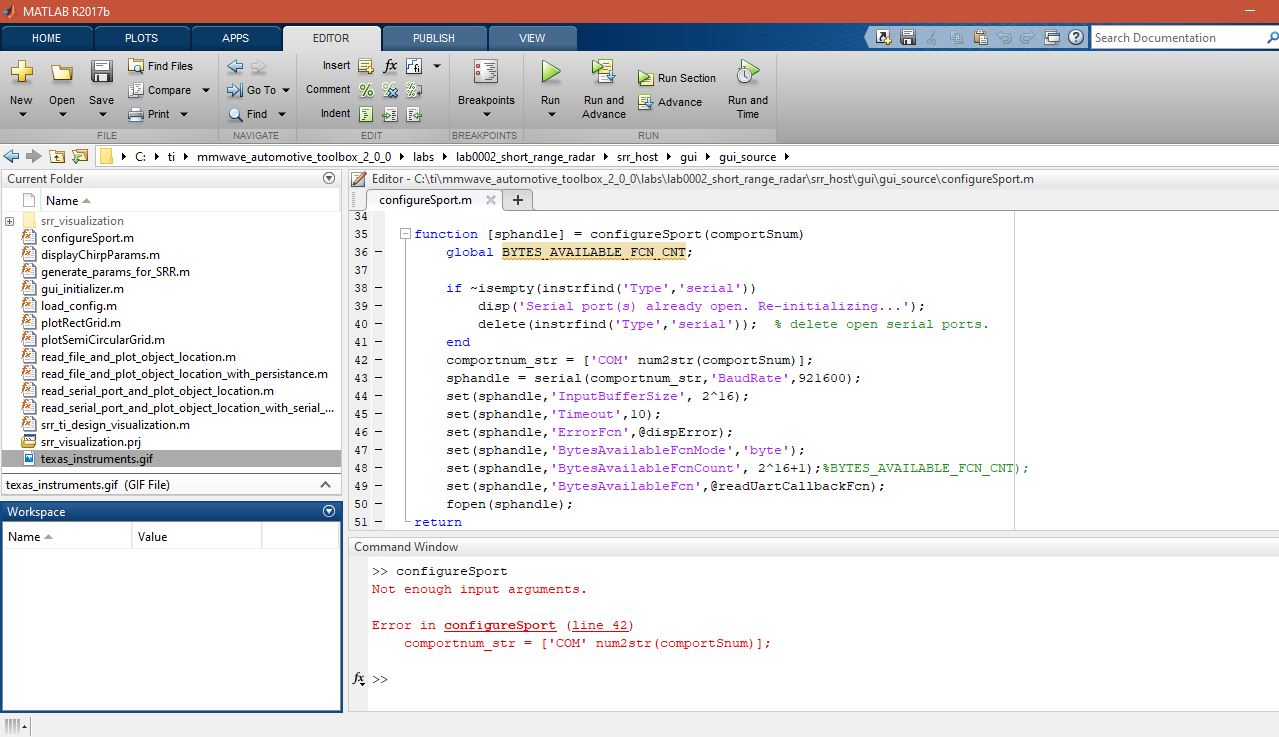
Task: Select the EDITOR ribbon tab
Action: [331, 38]
